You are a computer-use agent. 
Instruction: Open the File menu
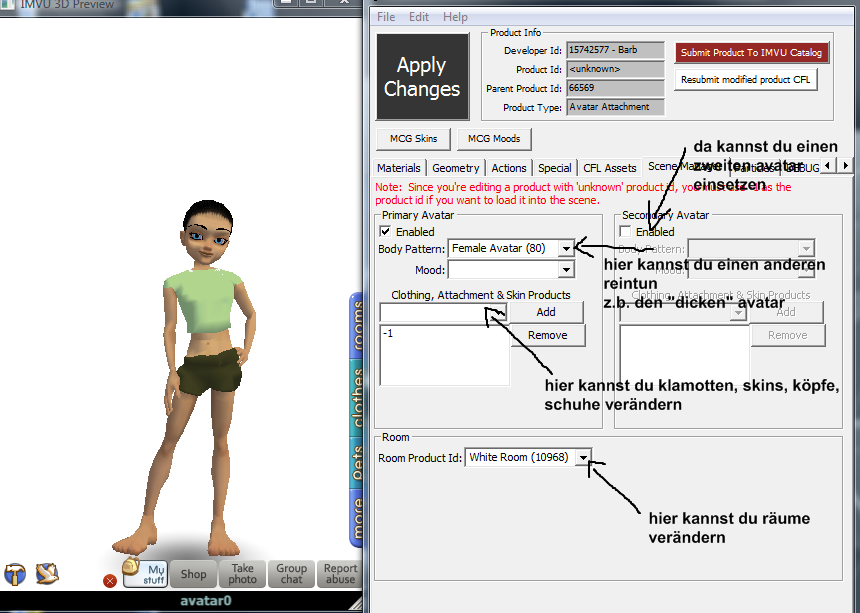[386, 17]
